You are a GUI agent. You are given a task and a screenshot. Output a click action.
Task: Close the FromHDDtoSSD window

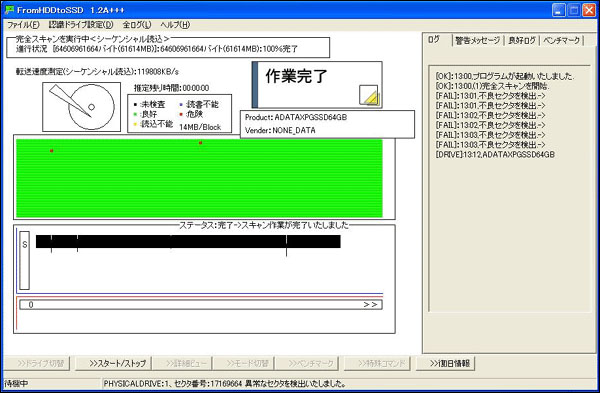(x=589, y=10)
